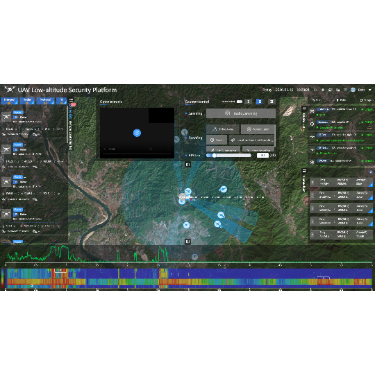Select the first row of the lower right record list

point(342,182)
